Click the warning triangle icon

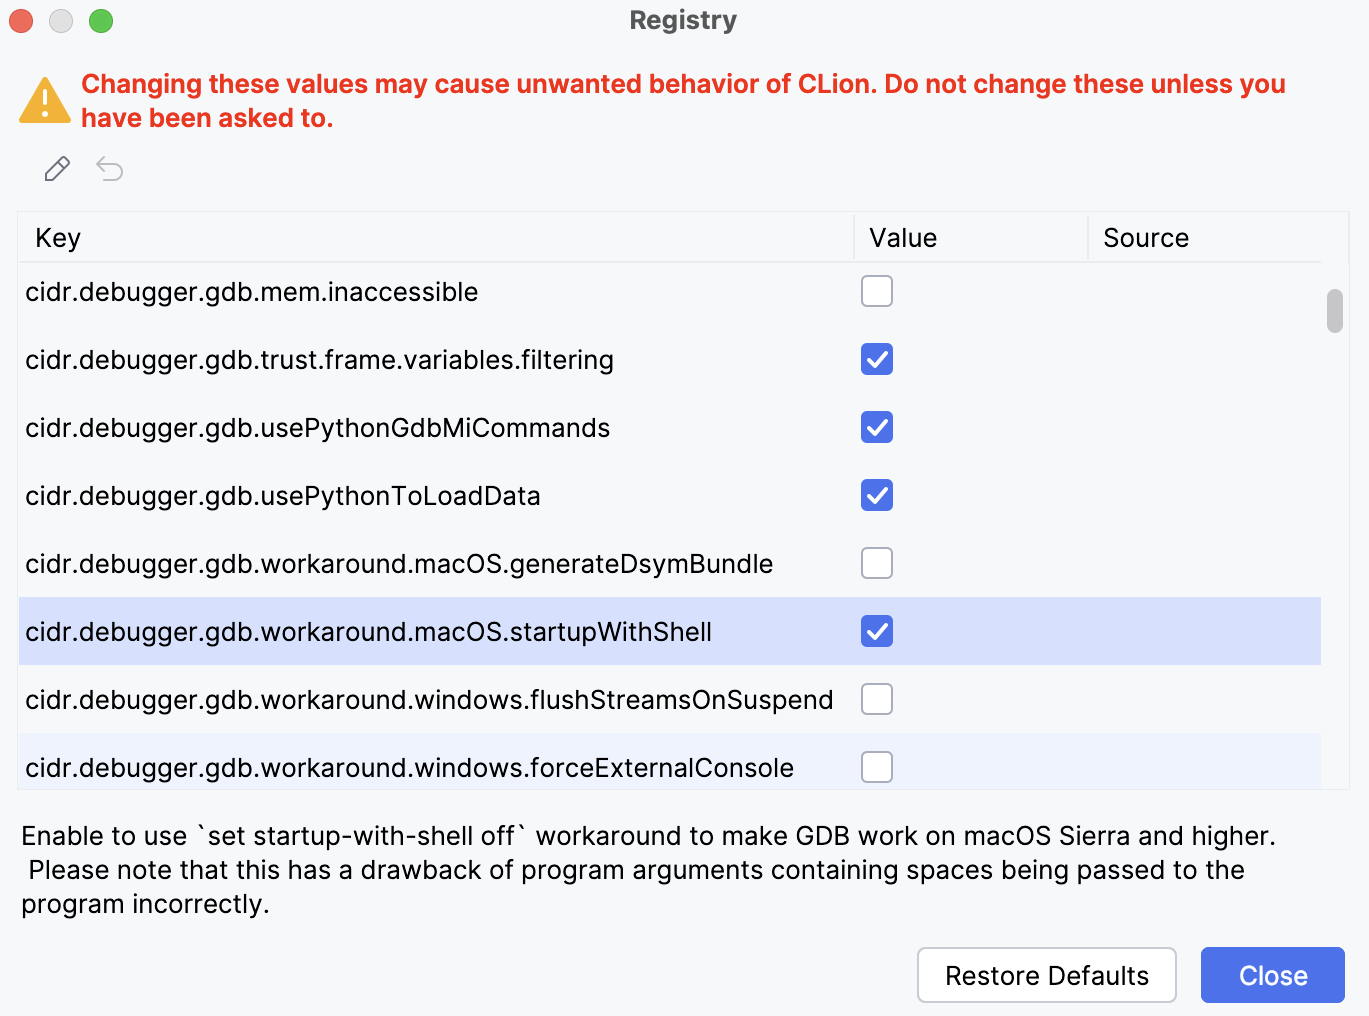(x=44, y=100)
